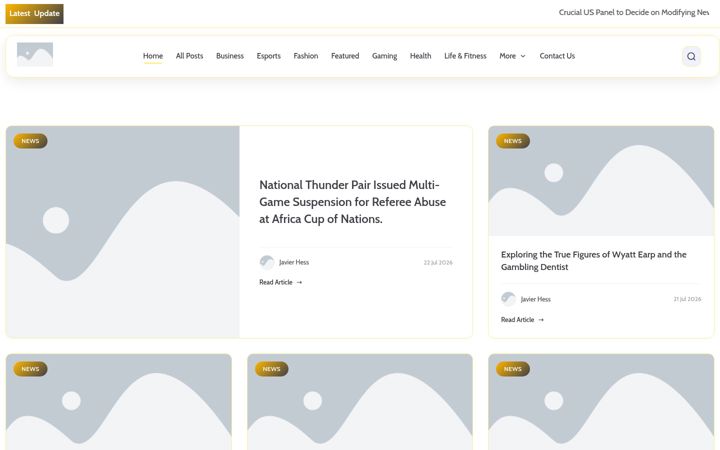Click arrow icon beside Wyatt Earp Read Article
The width and height of the screenshot is (720, 450).
pos(541,320)
